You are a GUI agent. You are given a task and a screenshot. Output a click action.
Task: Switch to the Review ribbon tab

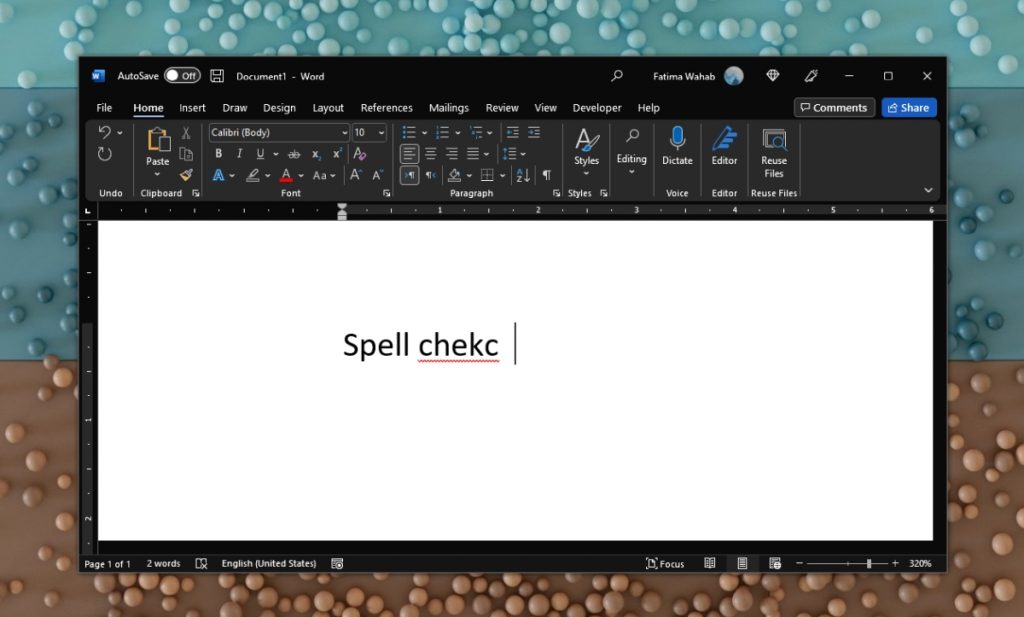(502, 107)
